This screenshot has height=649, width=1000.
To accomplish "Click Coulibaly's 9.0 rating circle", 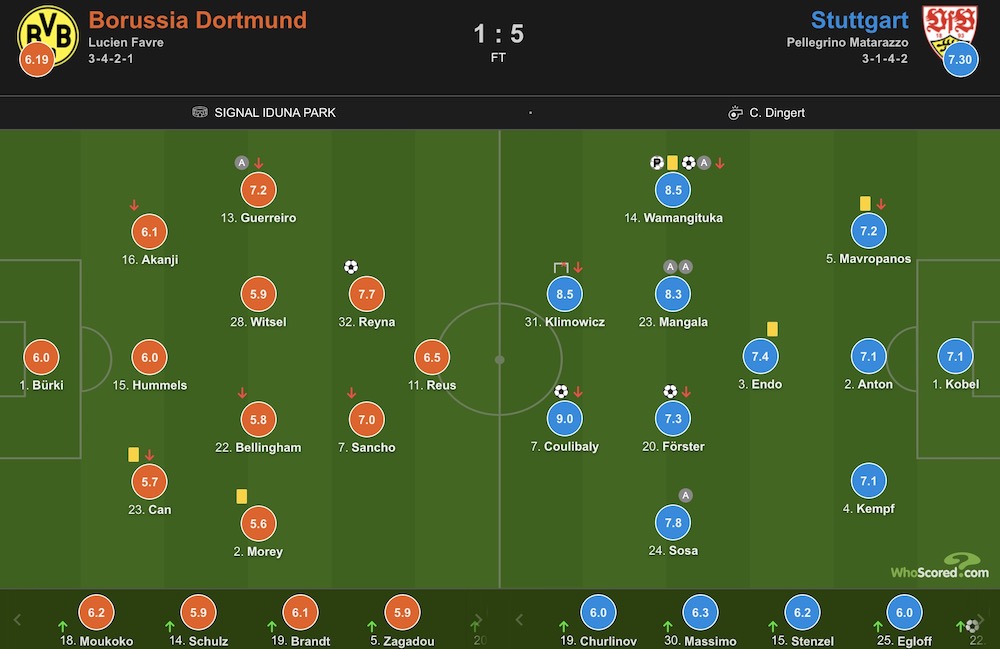I will pyautogui.click(x=564, y=419).
